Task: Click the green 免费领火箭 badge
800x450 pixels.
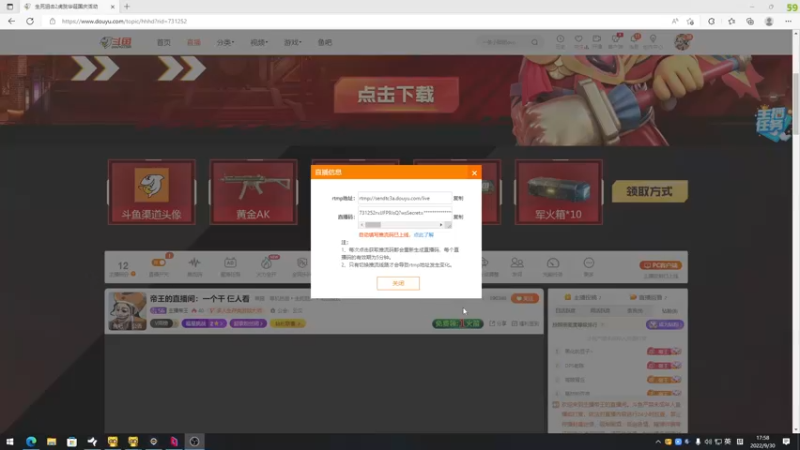Action: [x=458, y=323]
